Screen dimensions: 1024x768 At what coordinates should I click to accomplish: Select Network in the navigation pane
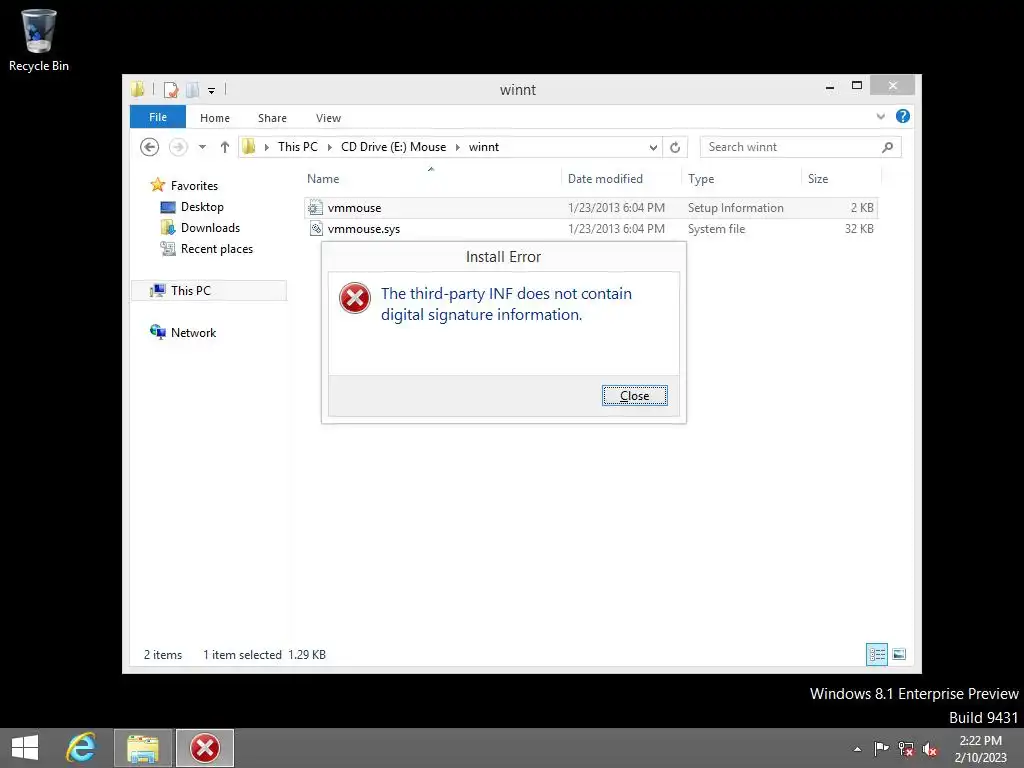[x=193, y=332]
